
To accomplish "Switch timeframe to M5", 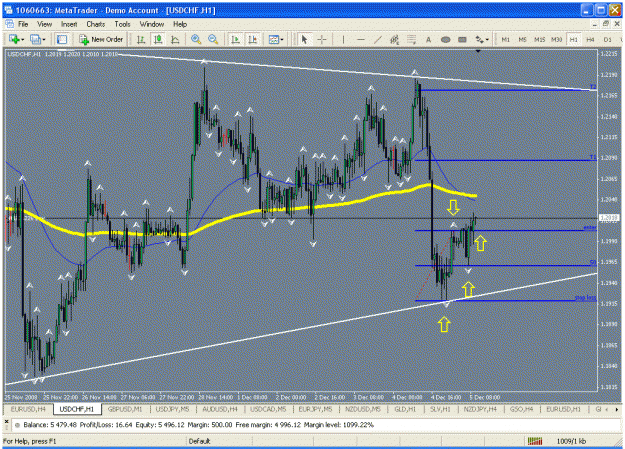I will [522, 39].
